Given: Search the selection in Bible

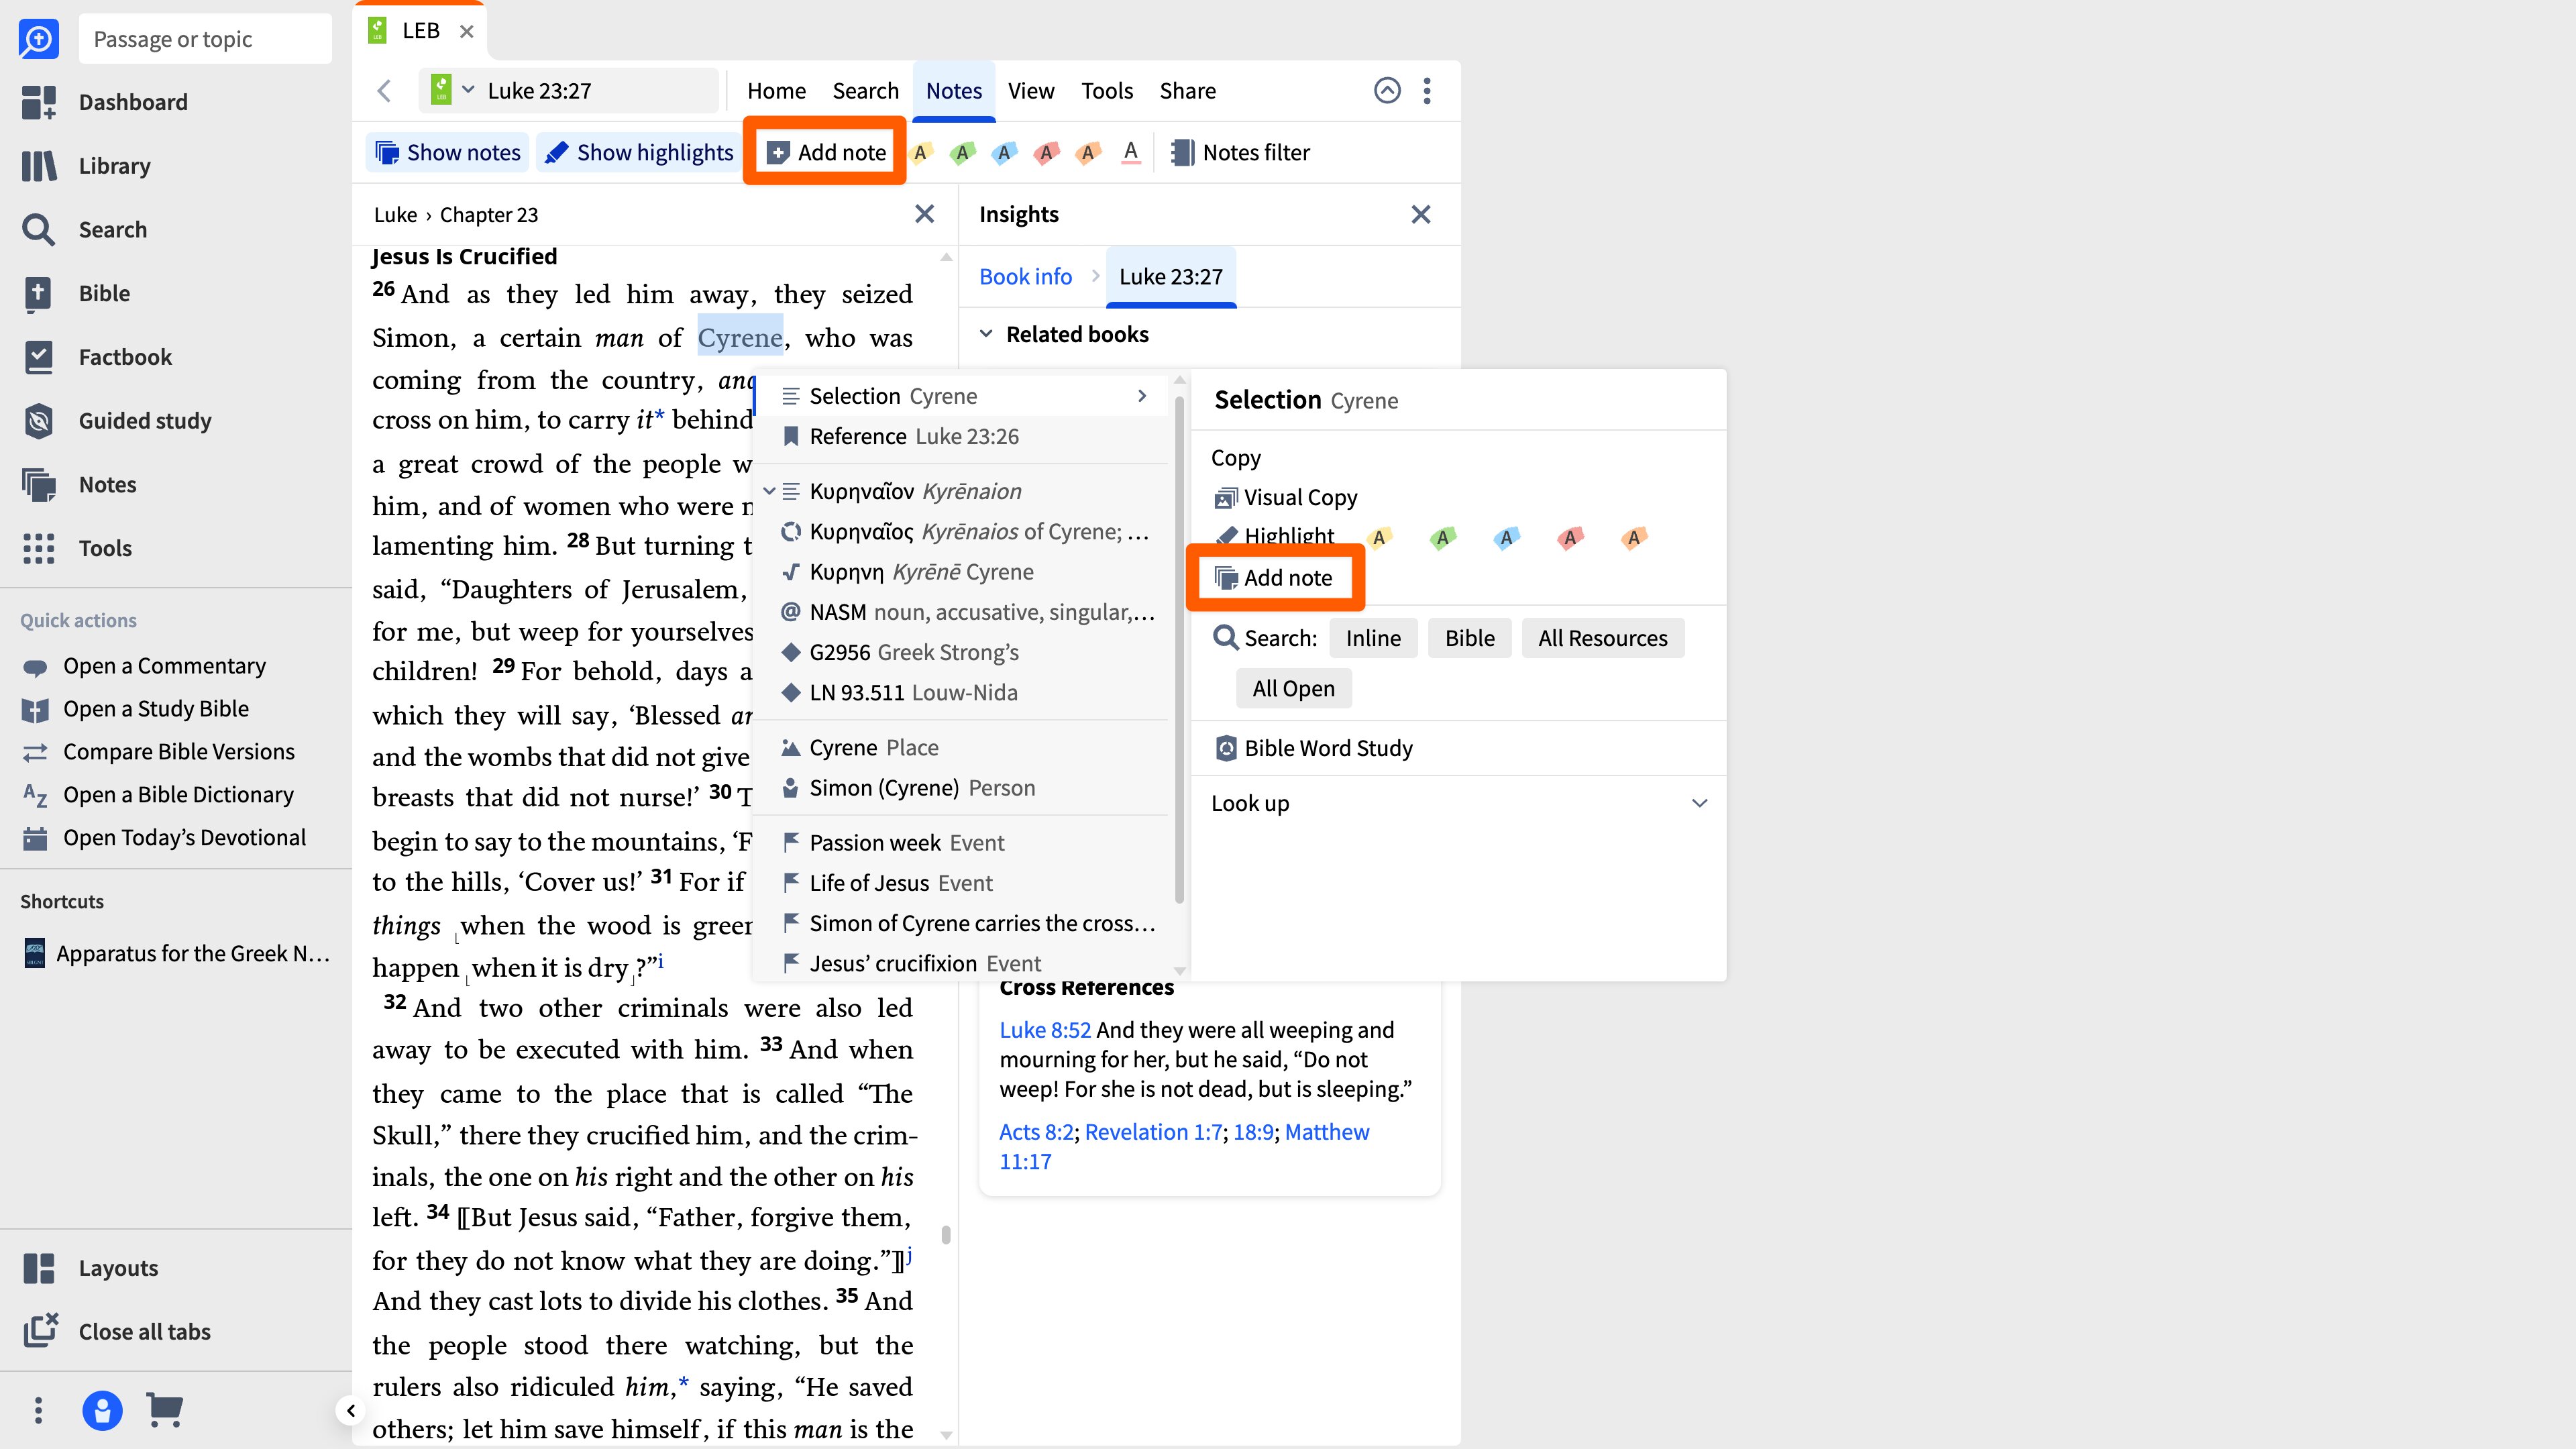Looking at the screenshot, I should pos(1469,638).
